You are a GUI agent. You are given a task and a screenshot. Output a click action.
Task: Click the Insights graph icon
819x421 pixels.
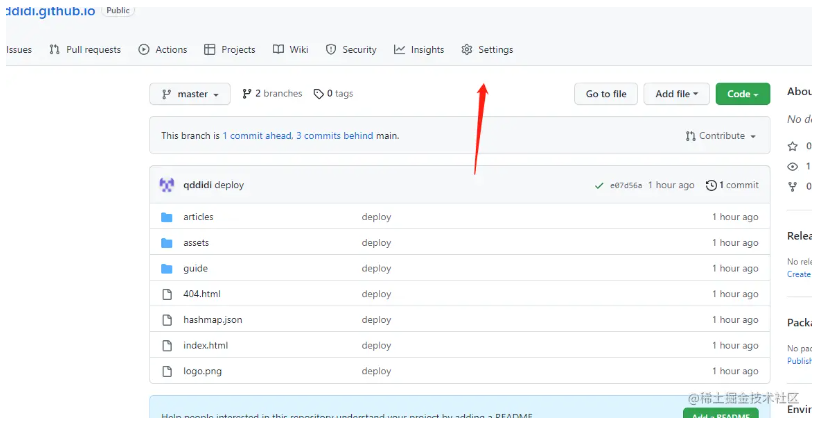pos(400,50)
